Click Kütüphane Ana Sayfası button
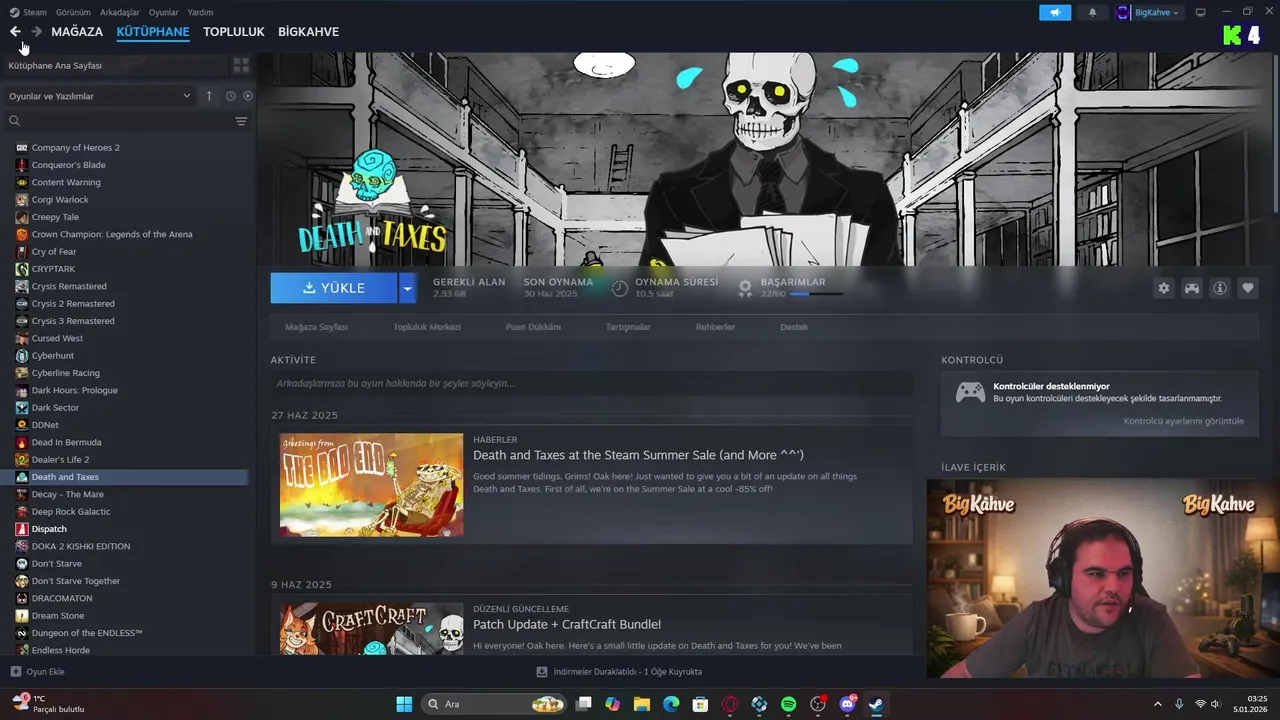The width and height of the screenshot is (1280, 720). click(114, 65)
